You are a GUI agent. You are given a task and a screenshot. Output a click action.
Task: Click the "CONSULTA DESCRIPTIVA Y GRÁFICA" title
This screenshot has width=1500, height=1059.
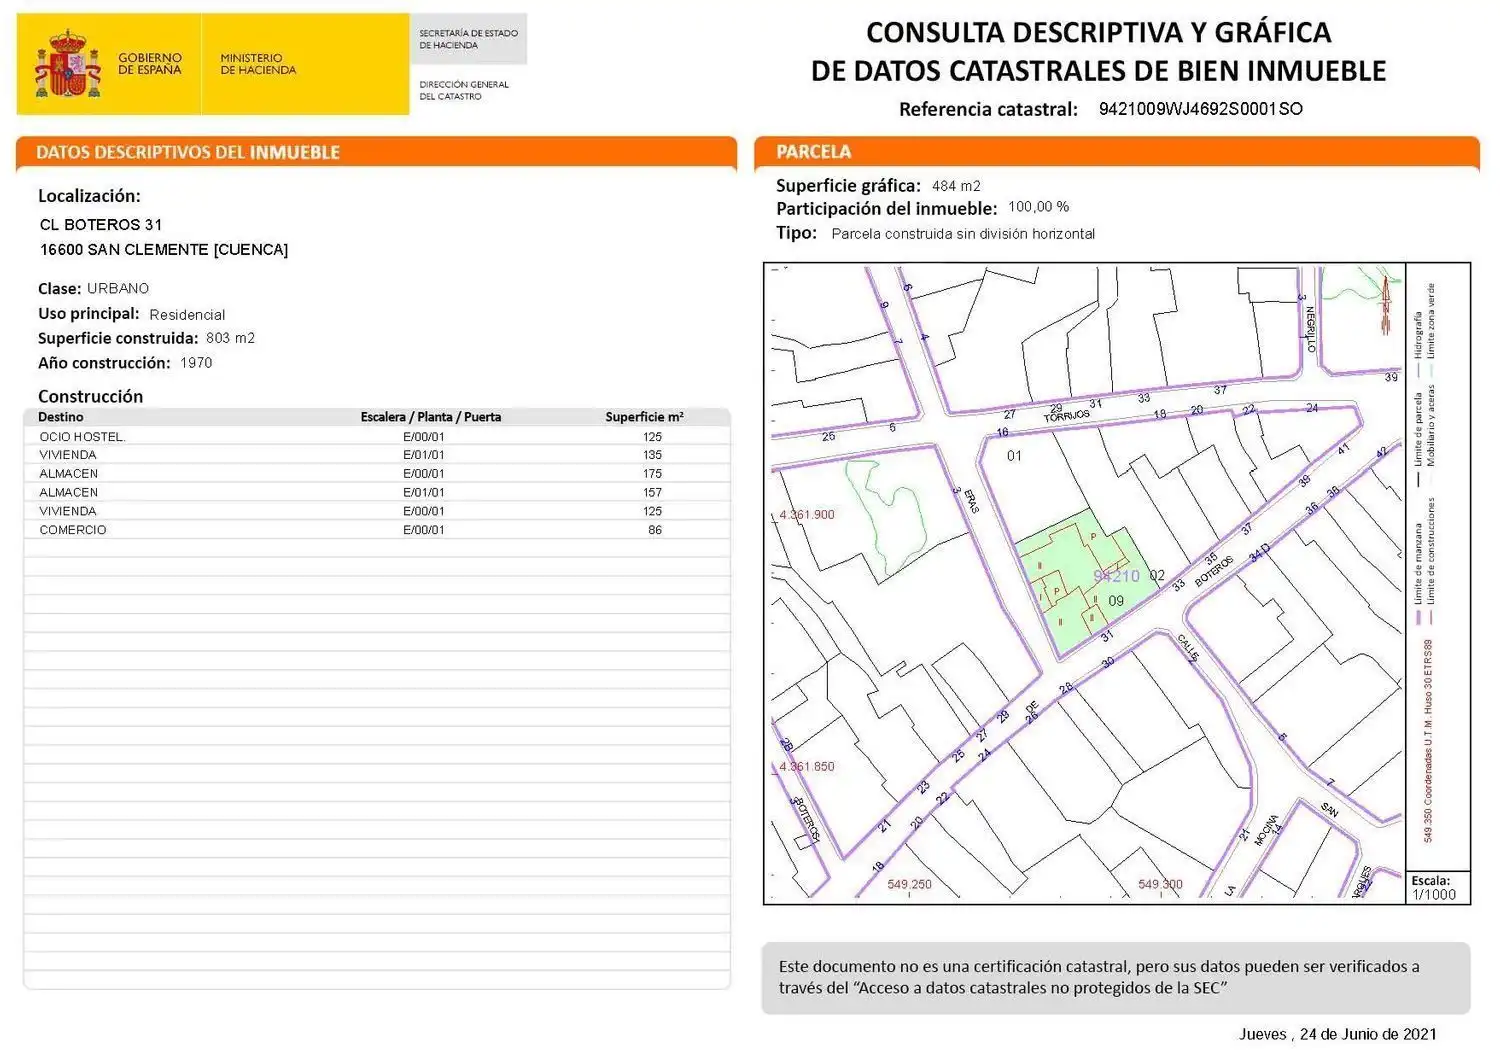click(1098, 32)
